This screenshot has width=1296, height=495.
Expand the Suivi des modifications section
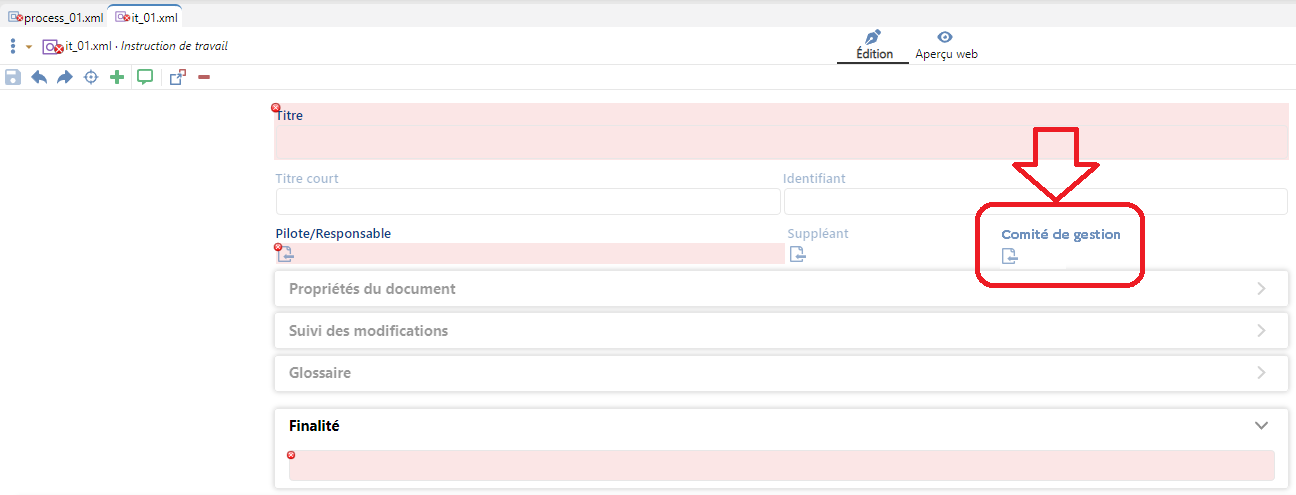pyautogui.click(x=1261, y=331)
